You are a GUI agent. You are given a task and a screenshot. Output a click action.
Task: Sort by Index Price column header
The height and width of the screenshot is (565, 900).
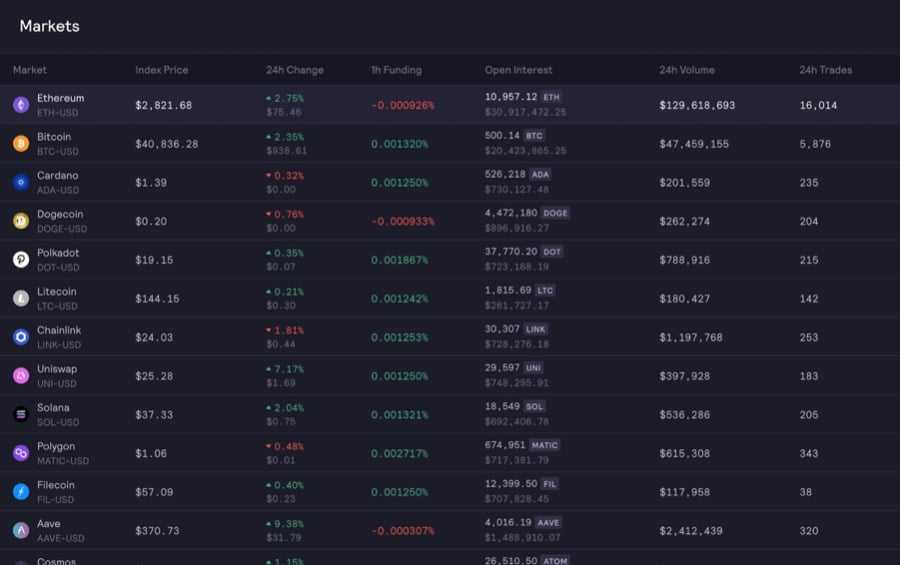point(161,70)
